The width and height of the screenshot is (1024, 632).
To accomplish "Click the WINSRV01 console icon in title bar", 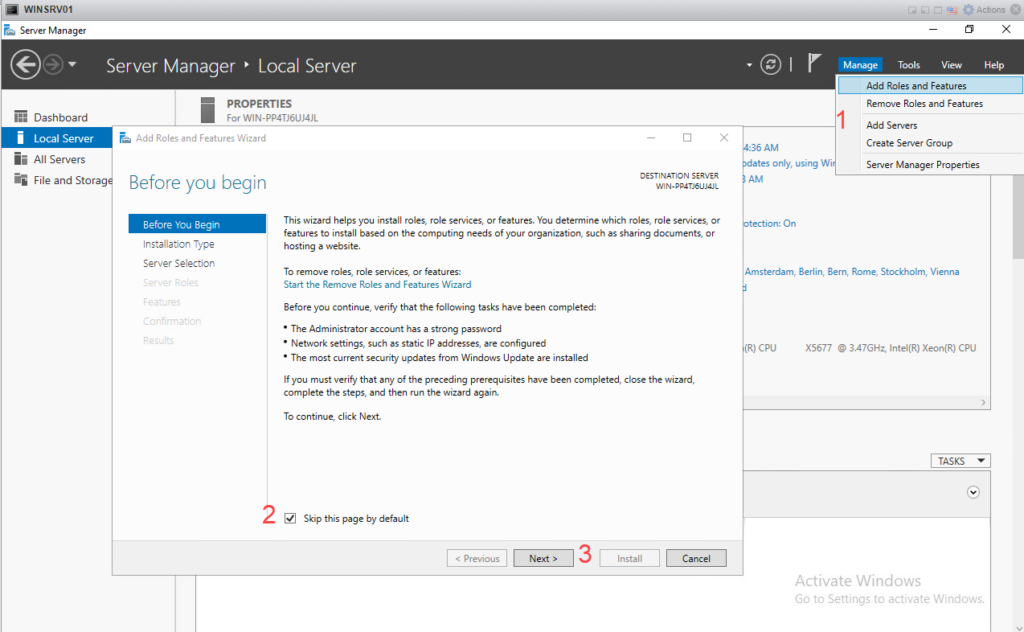I will [x=12, y=9].
